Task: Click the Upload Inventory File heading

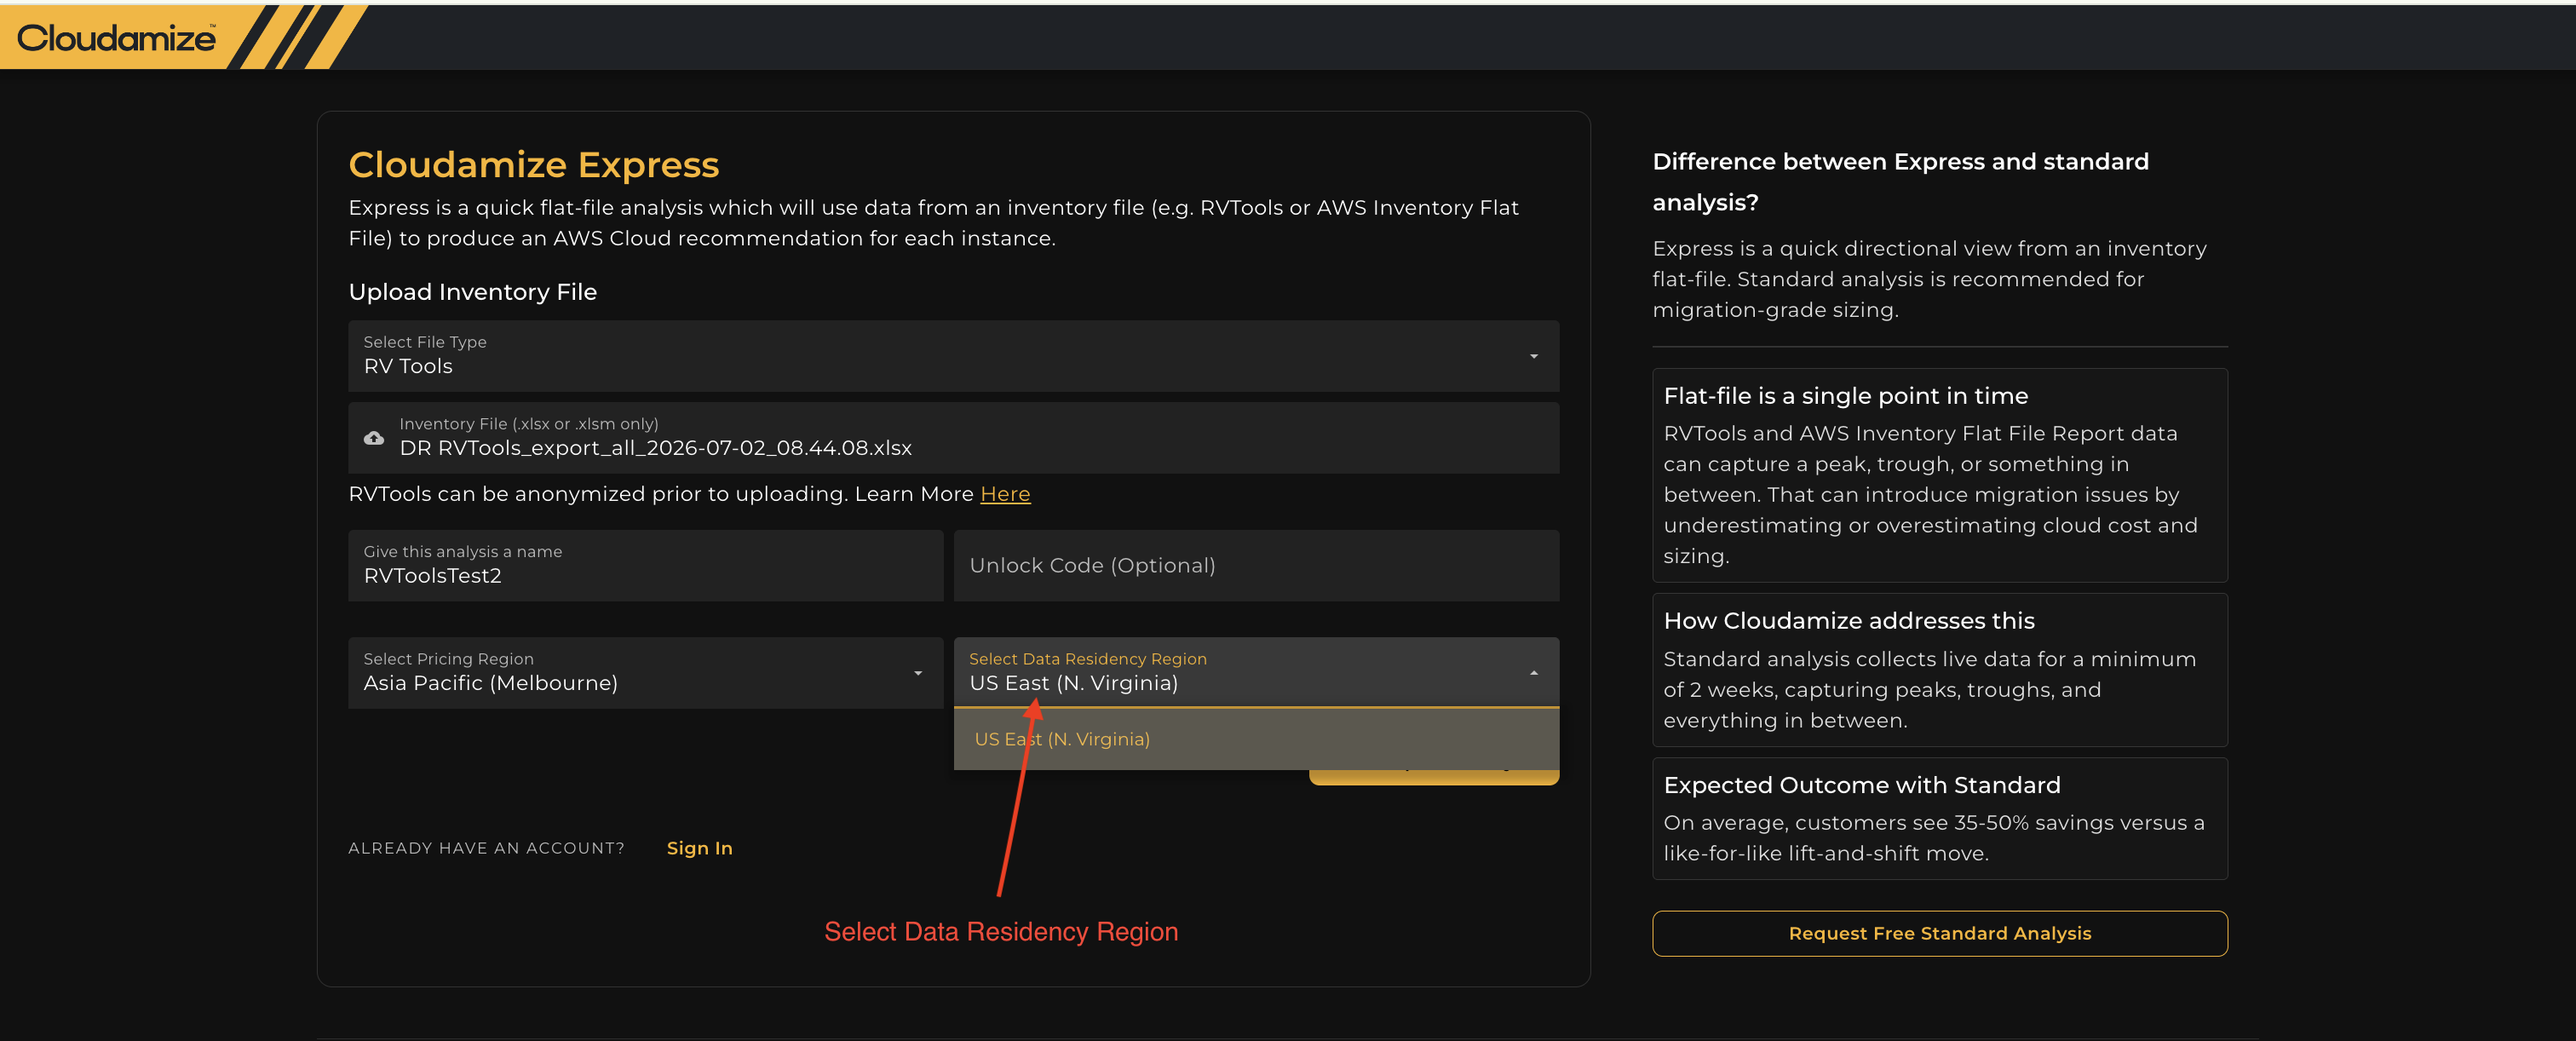Action: [x=473, y=292]
